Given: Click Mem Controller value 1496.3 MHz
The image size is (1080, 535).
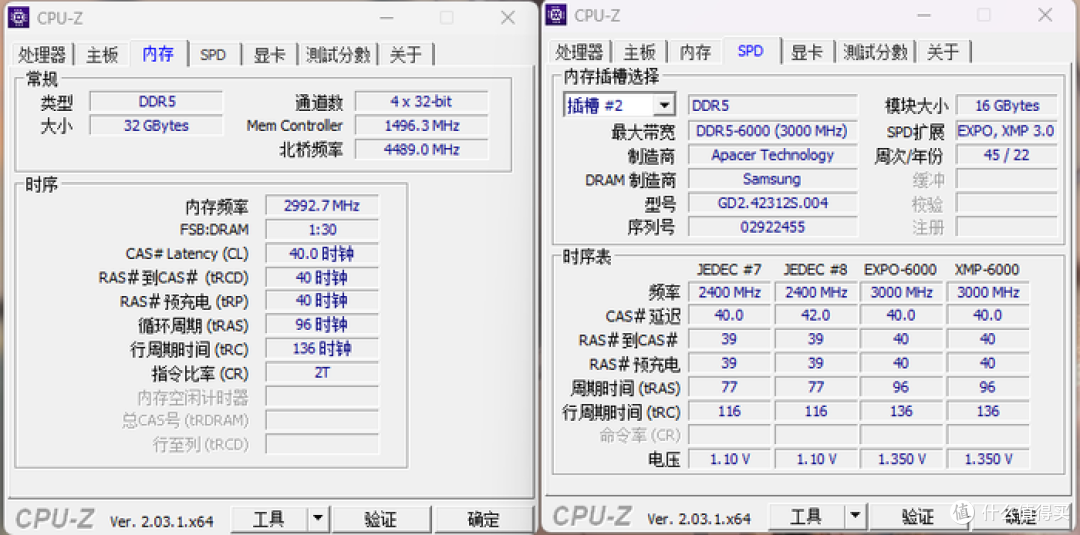Looking at the screenshot, I should pyautogui.click(x=422, y=125).
